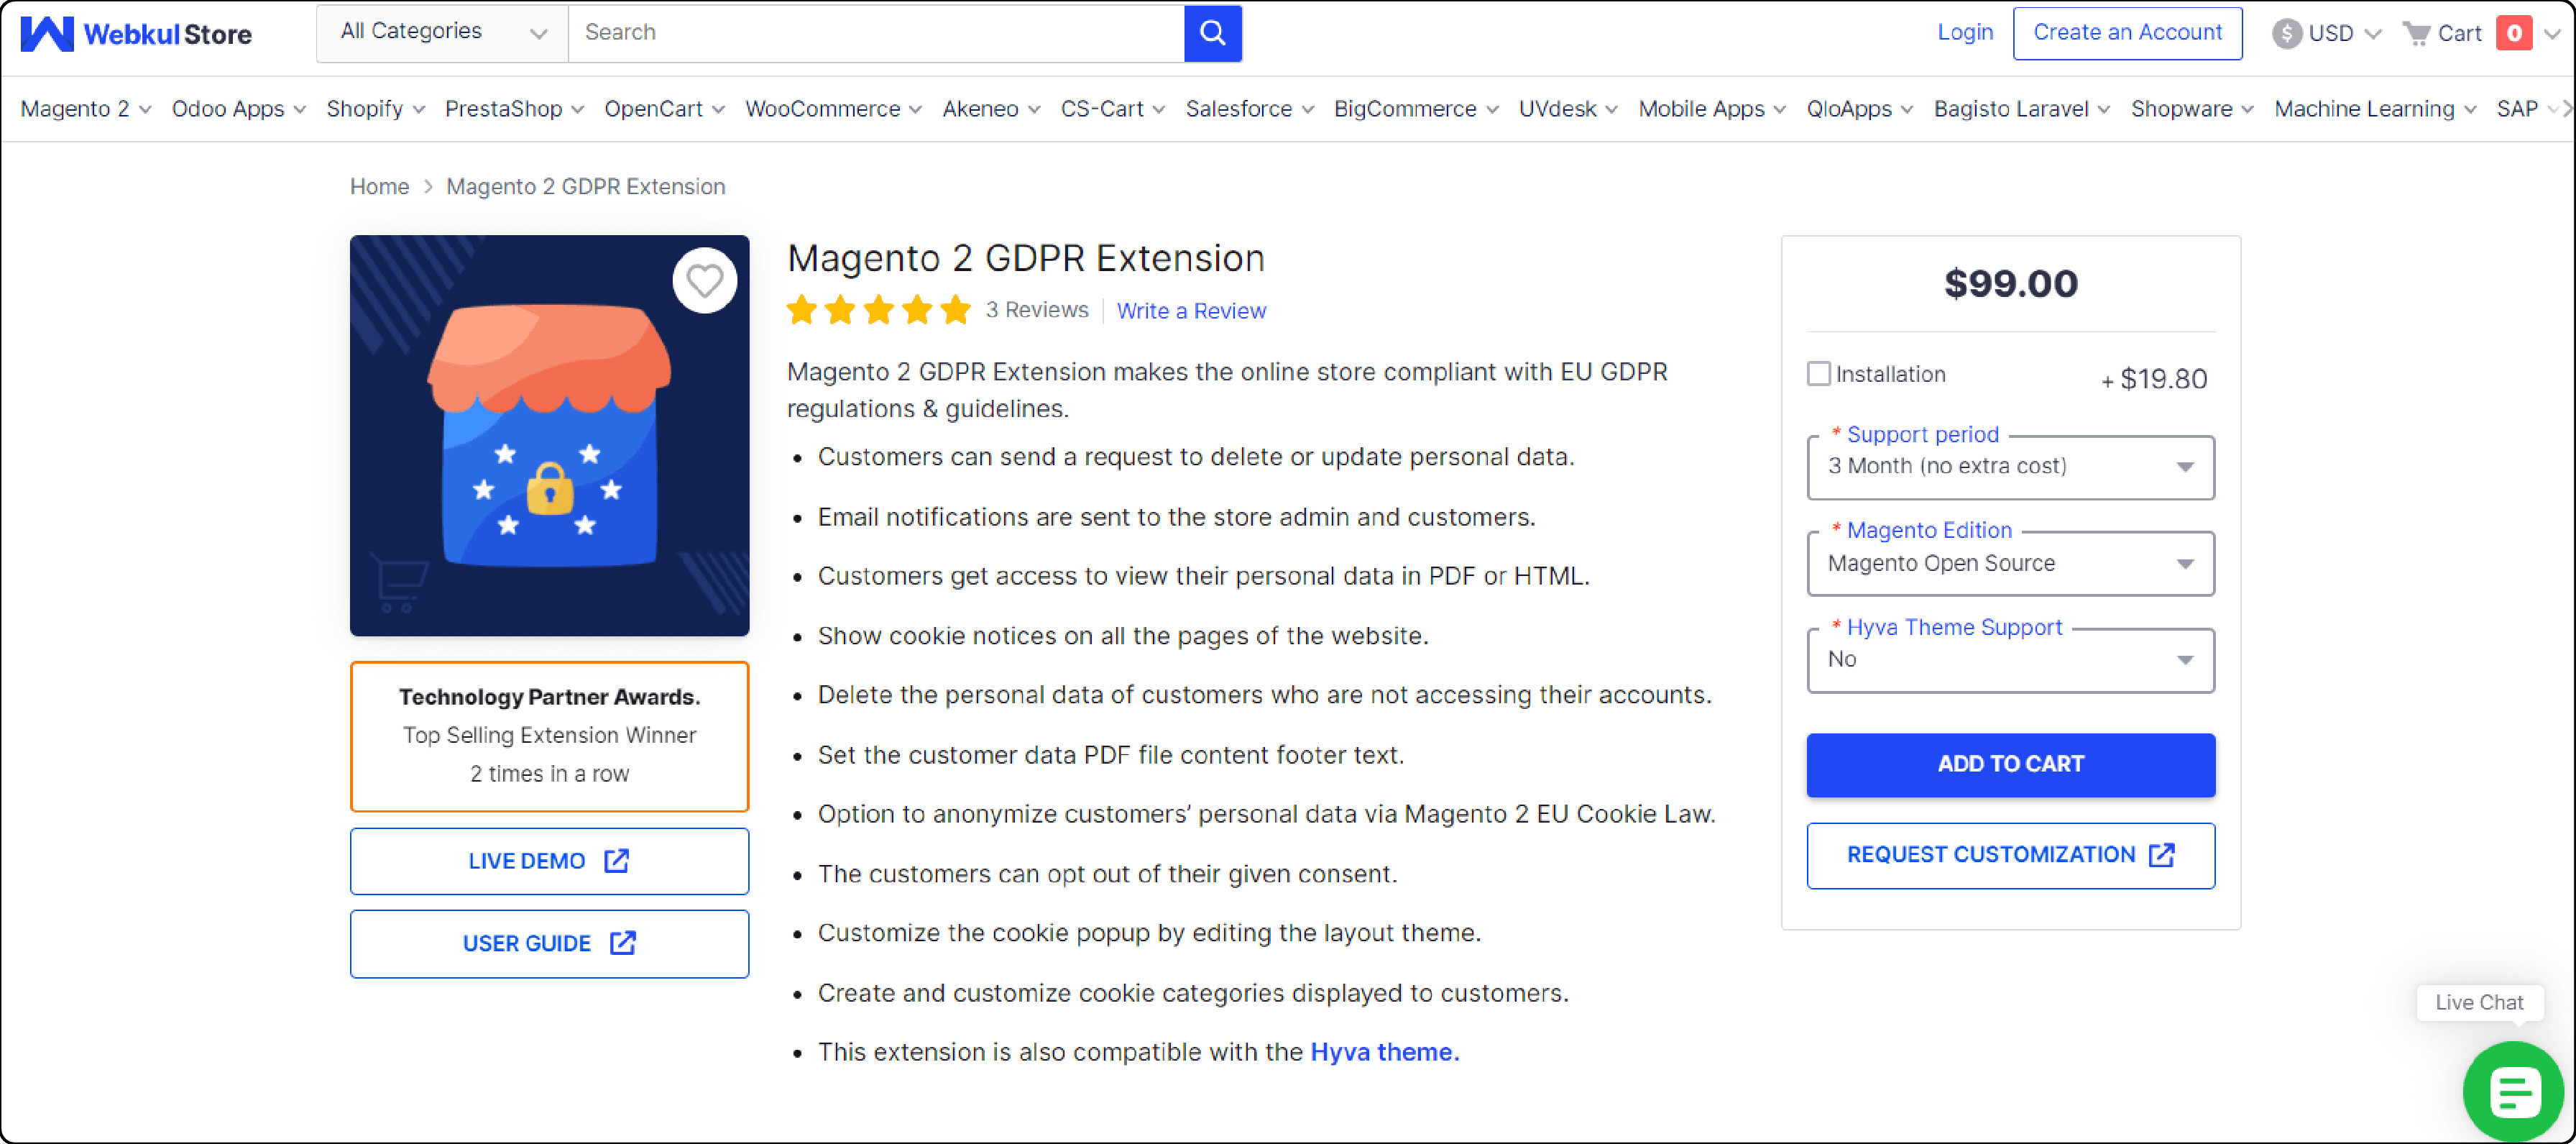Click REQUEST CUSTOMIZATION button

pos(2011,855)
